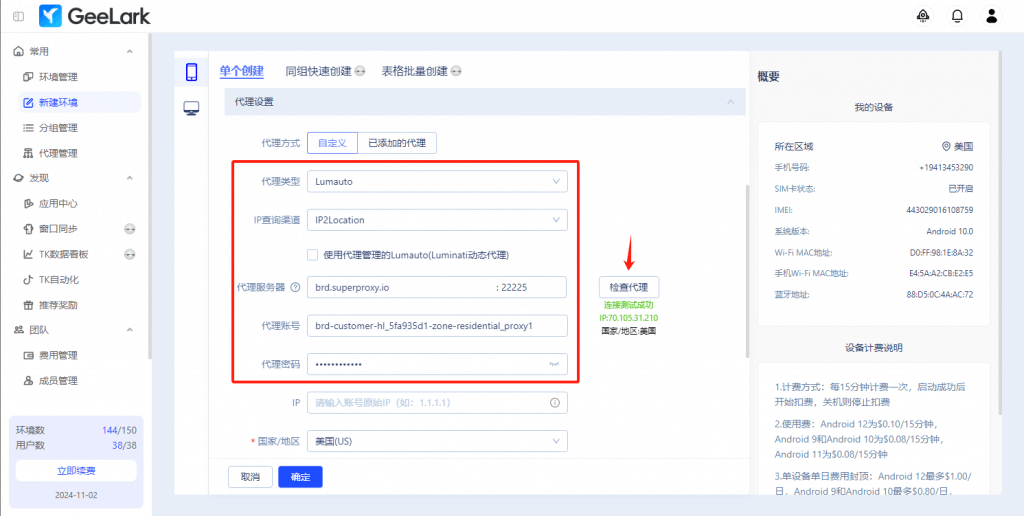Switch to 同组快速创建 tab
This screenshot has width=1024, height=516.
pyautogui.click(x=318, y=71)
